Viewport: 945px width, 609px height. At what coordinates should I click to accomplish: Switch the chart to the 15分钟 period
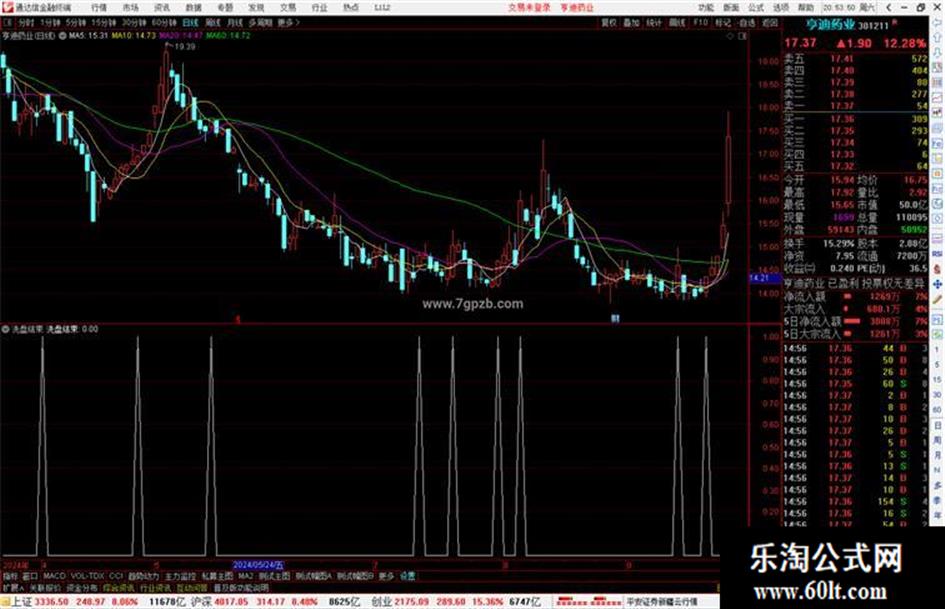104,22
